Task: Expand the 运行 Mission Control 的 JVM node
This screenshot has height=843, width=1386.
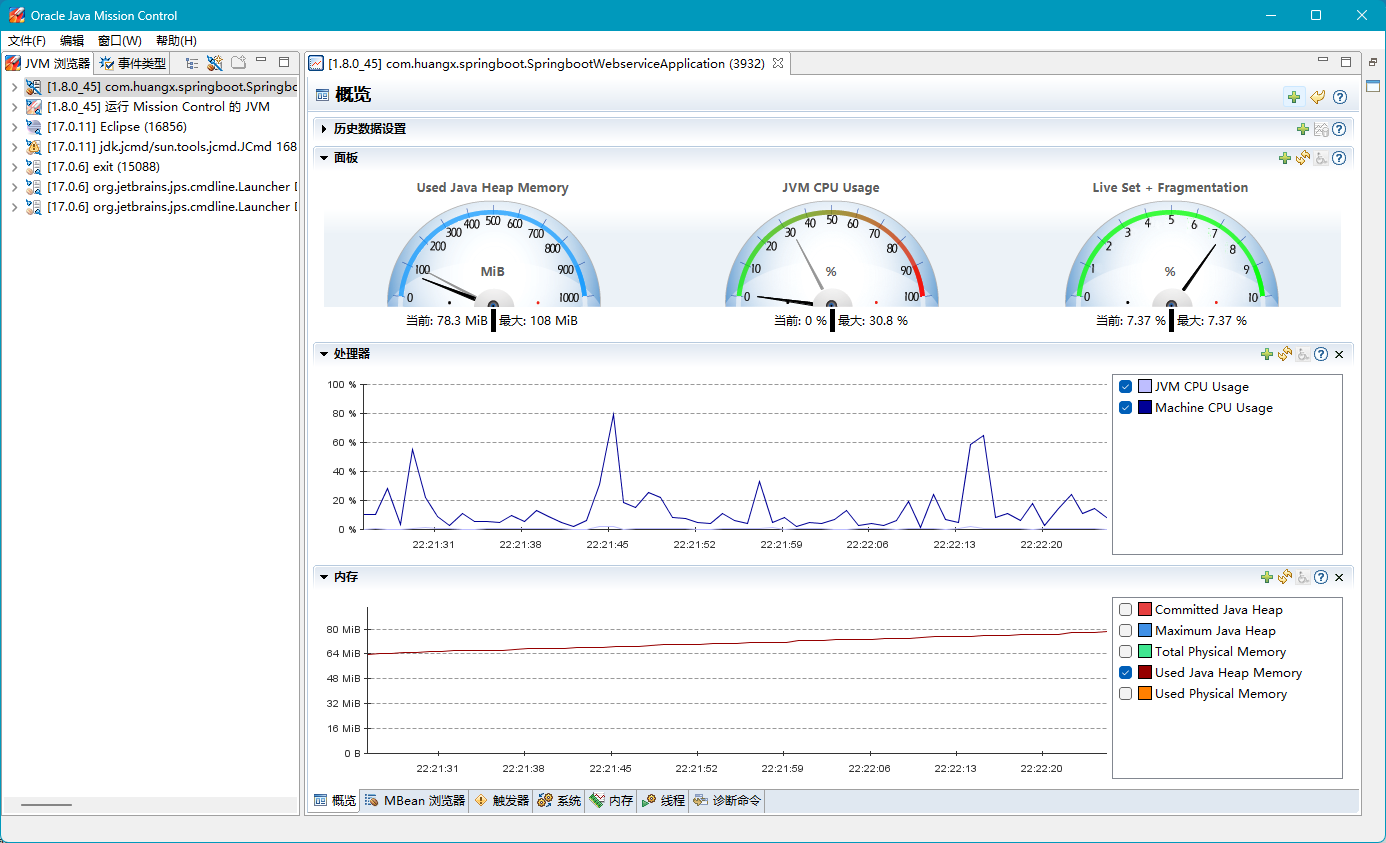Action: coord(14,107)
